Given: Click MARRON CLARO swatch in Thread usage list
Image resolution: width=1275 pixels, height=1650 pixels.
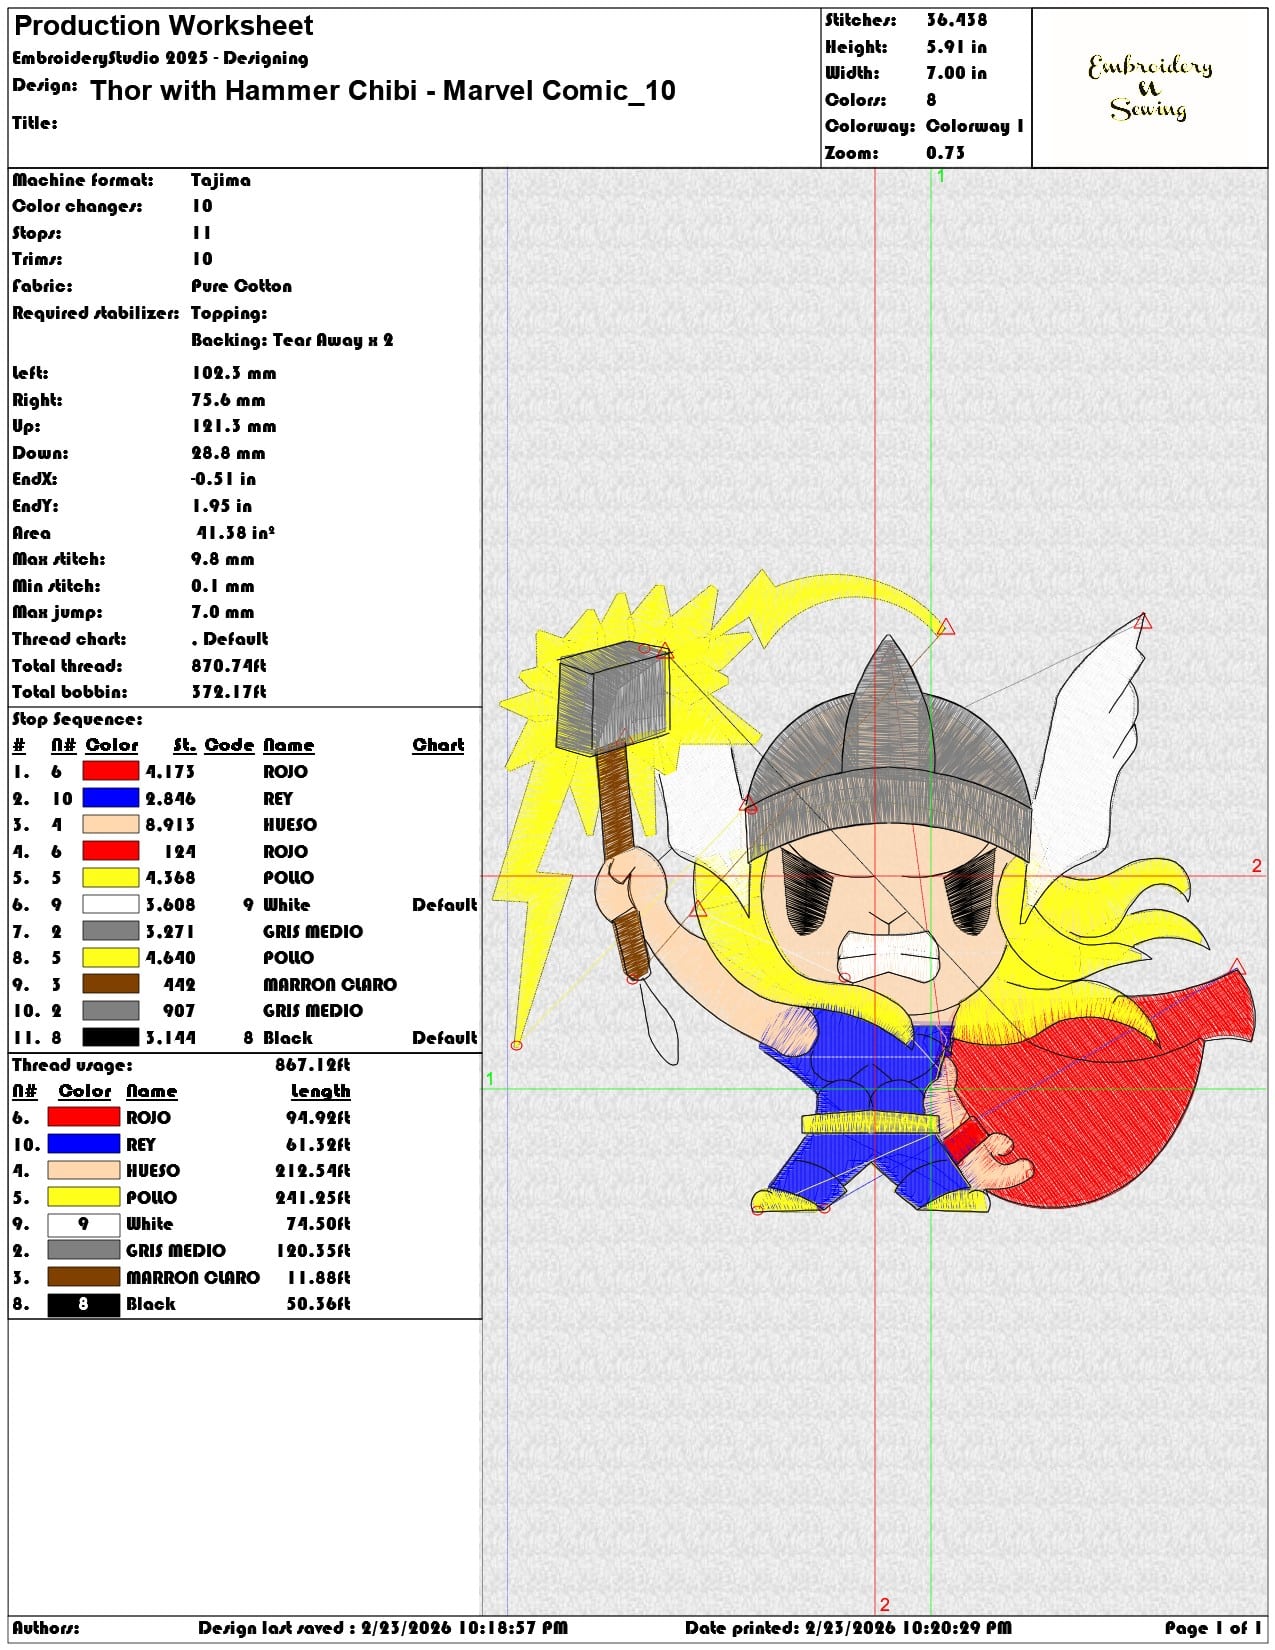Looking at the screenshot, I should point(83,1277).
